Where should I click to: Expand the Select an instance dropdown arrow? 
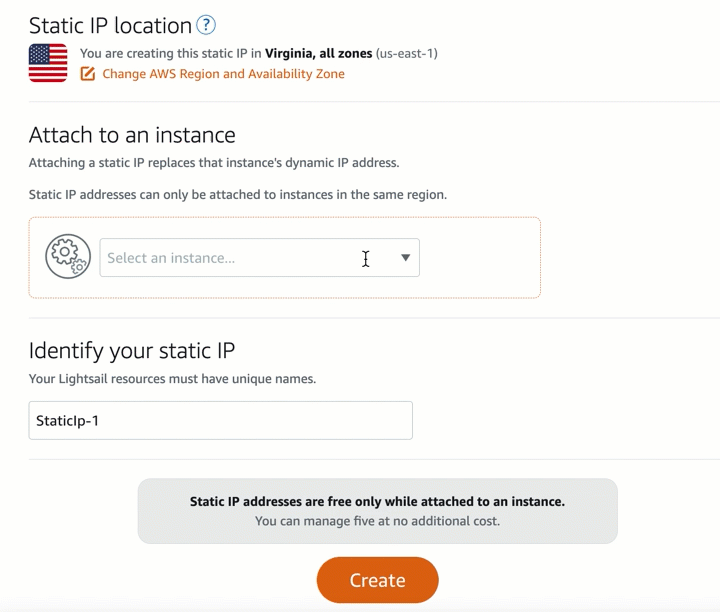[x=405, y=258]
